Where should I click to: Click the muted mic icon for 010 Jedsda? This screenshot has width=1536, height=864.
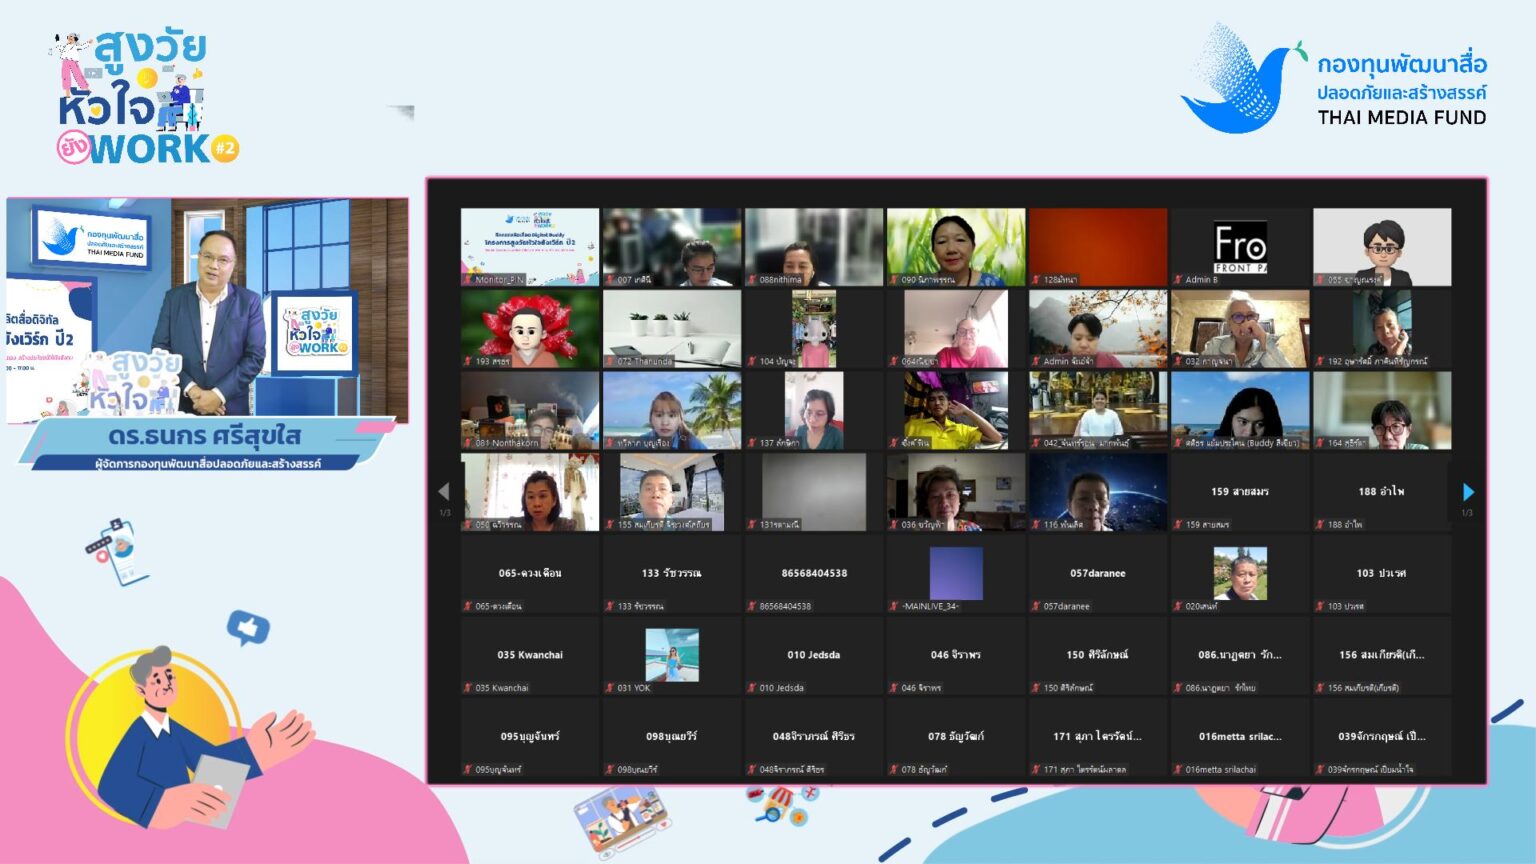point(751,688)
